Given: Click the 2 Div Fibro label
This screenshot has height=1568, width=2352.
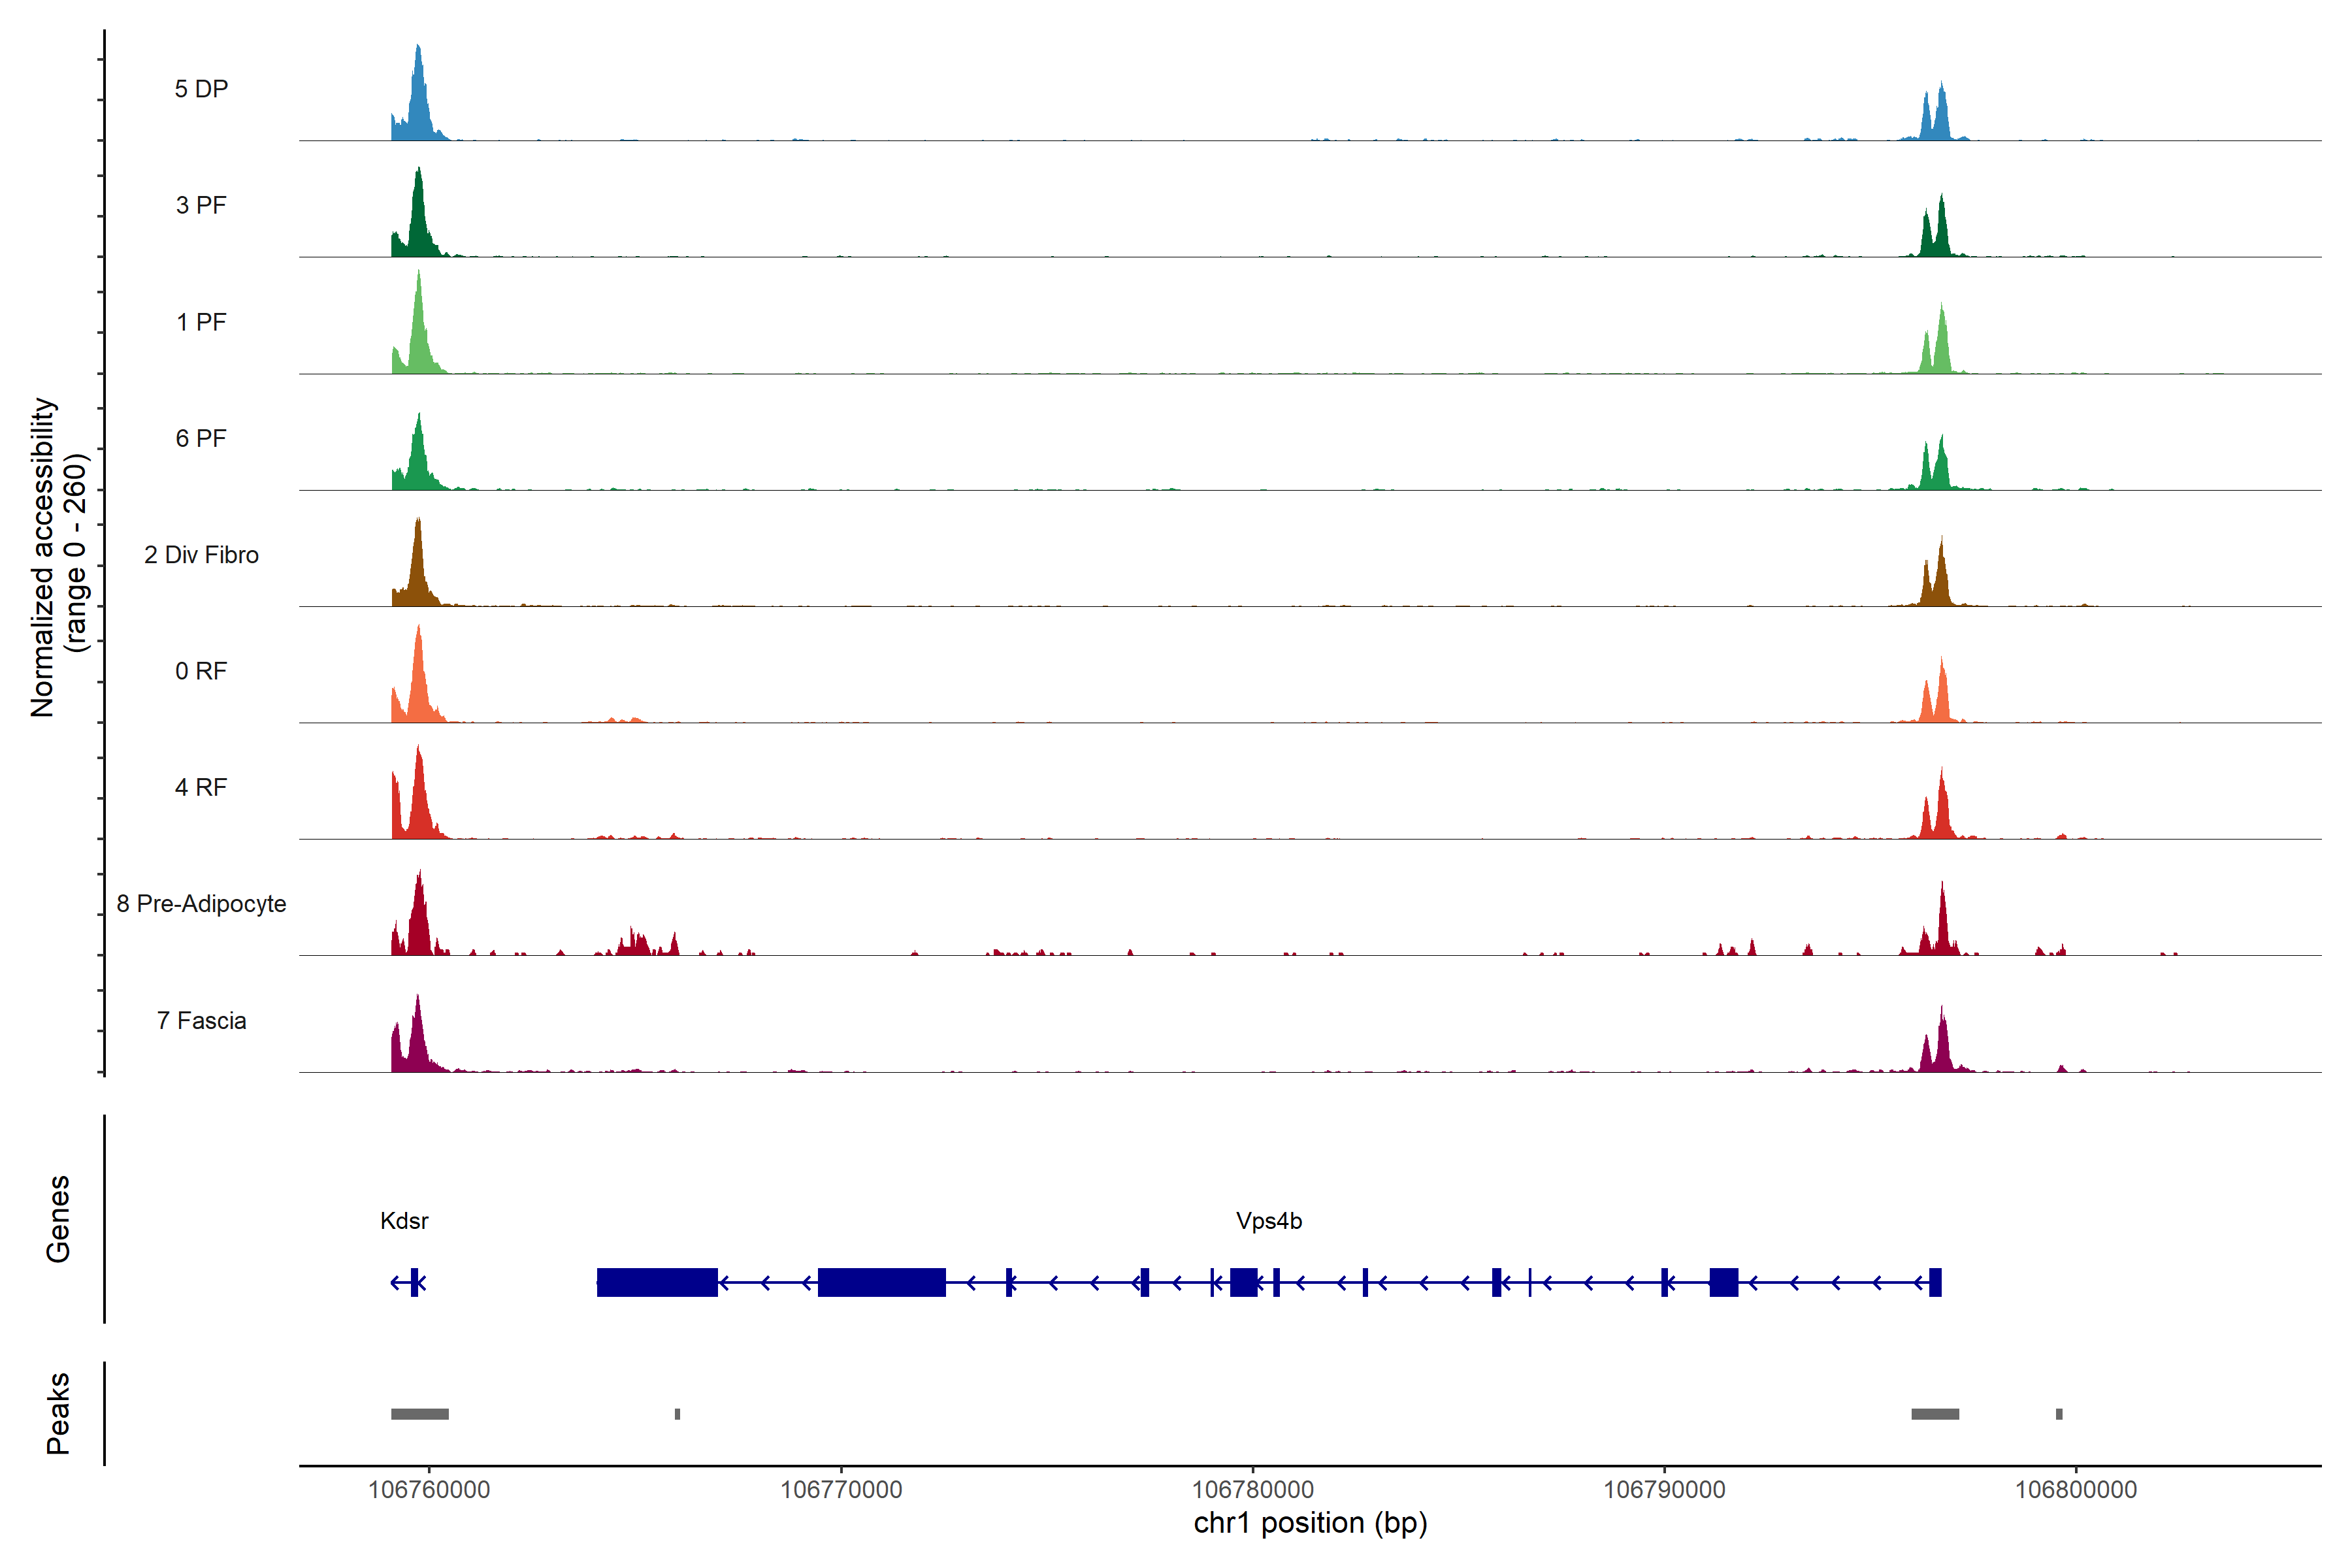Looking at the screenshot, I should point(201,555).
